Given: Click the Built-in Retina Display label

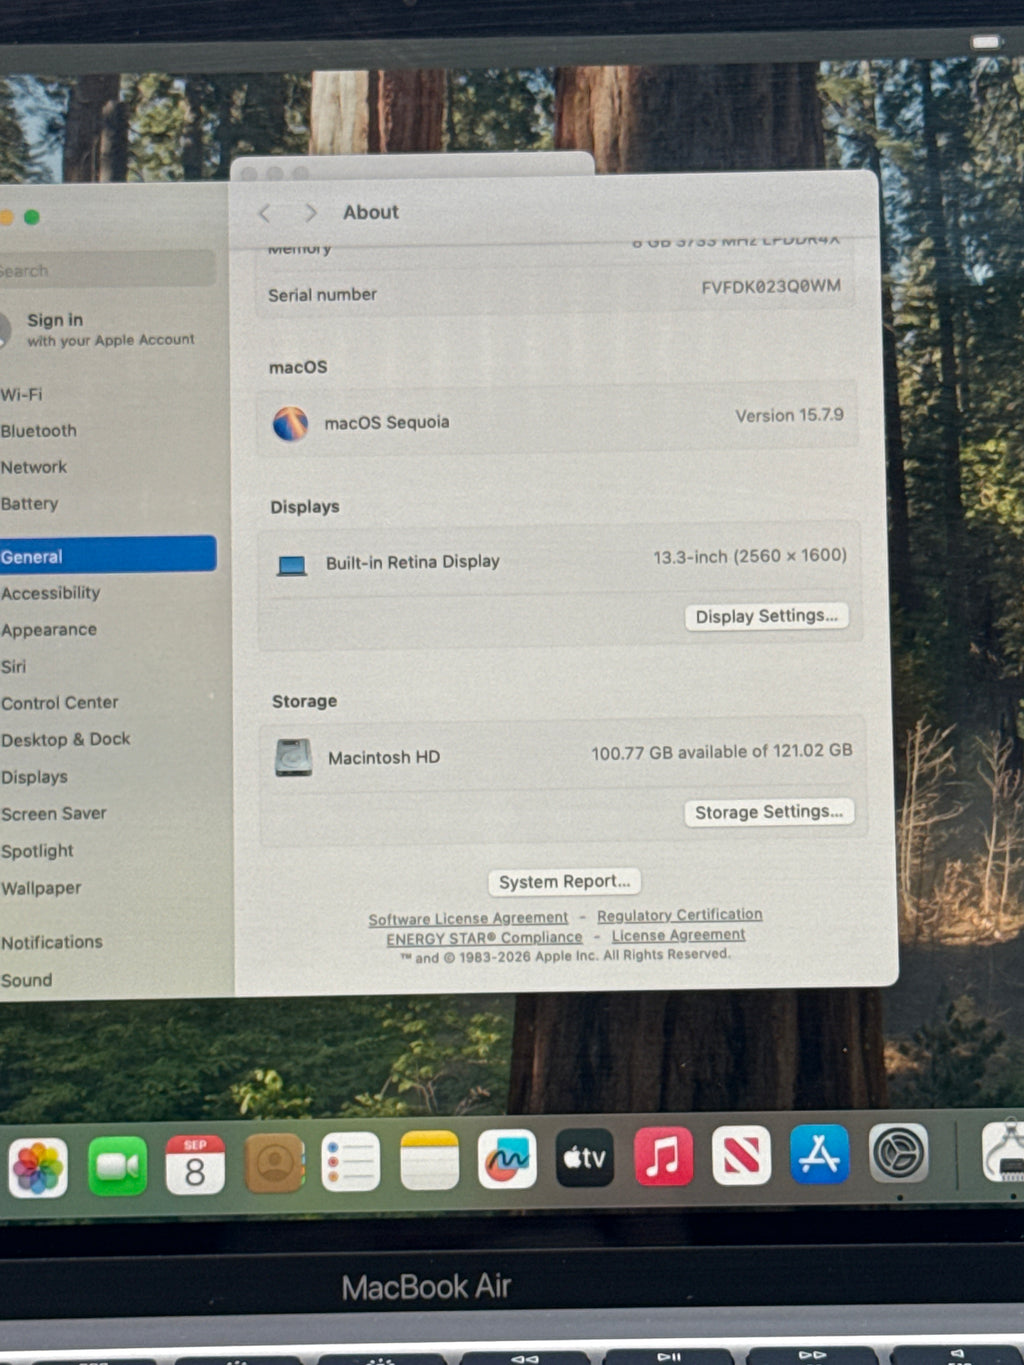Looking at the screenshot, I should (413, 563).
